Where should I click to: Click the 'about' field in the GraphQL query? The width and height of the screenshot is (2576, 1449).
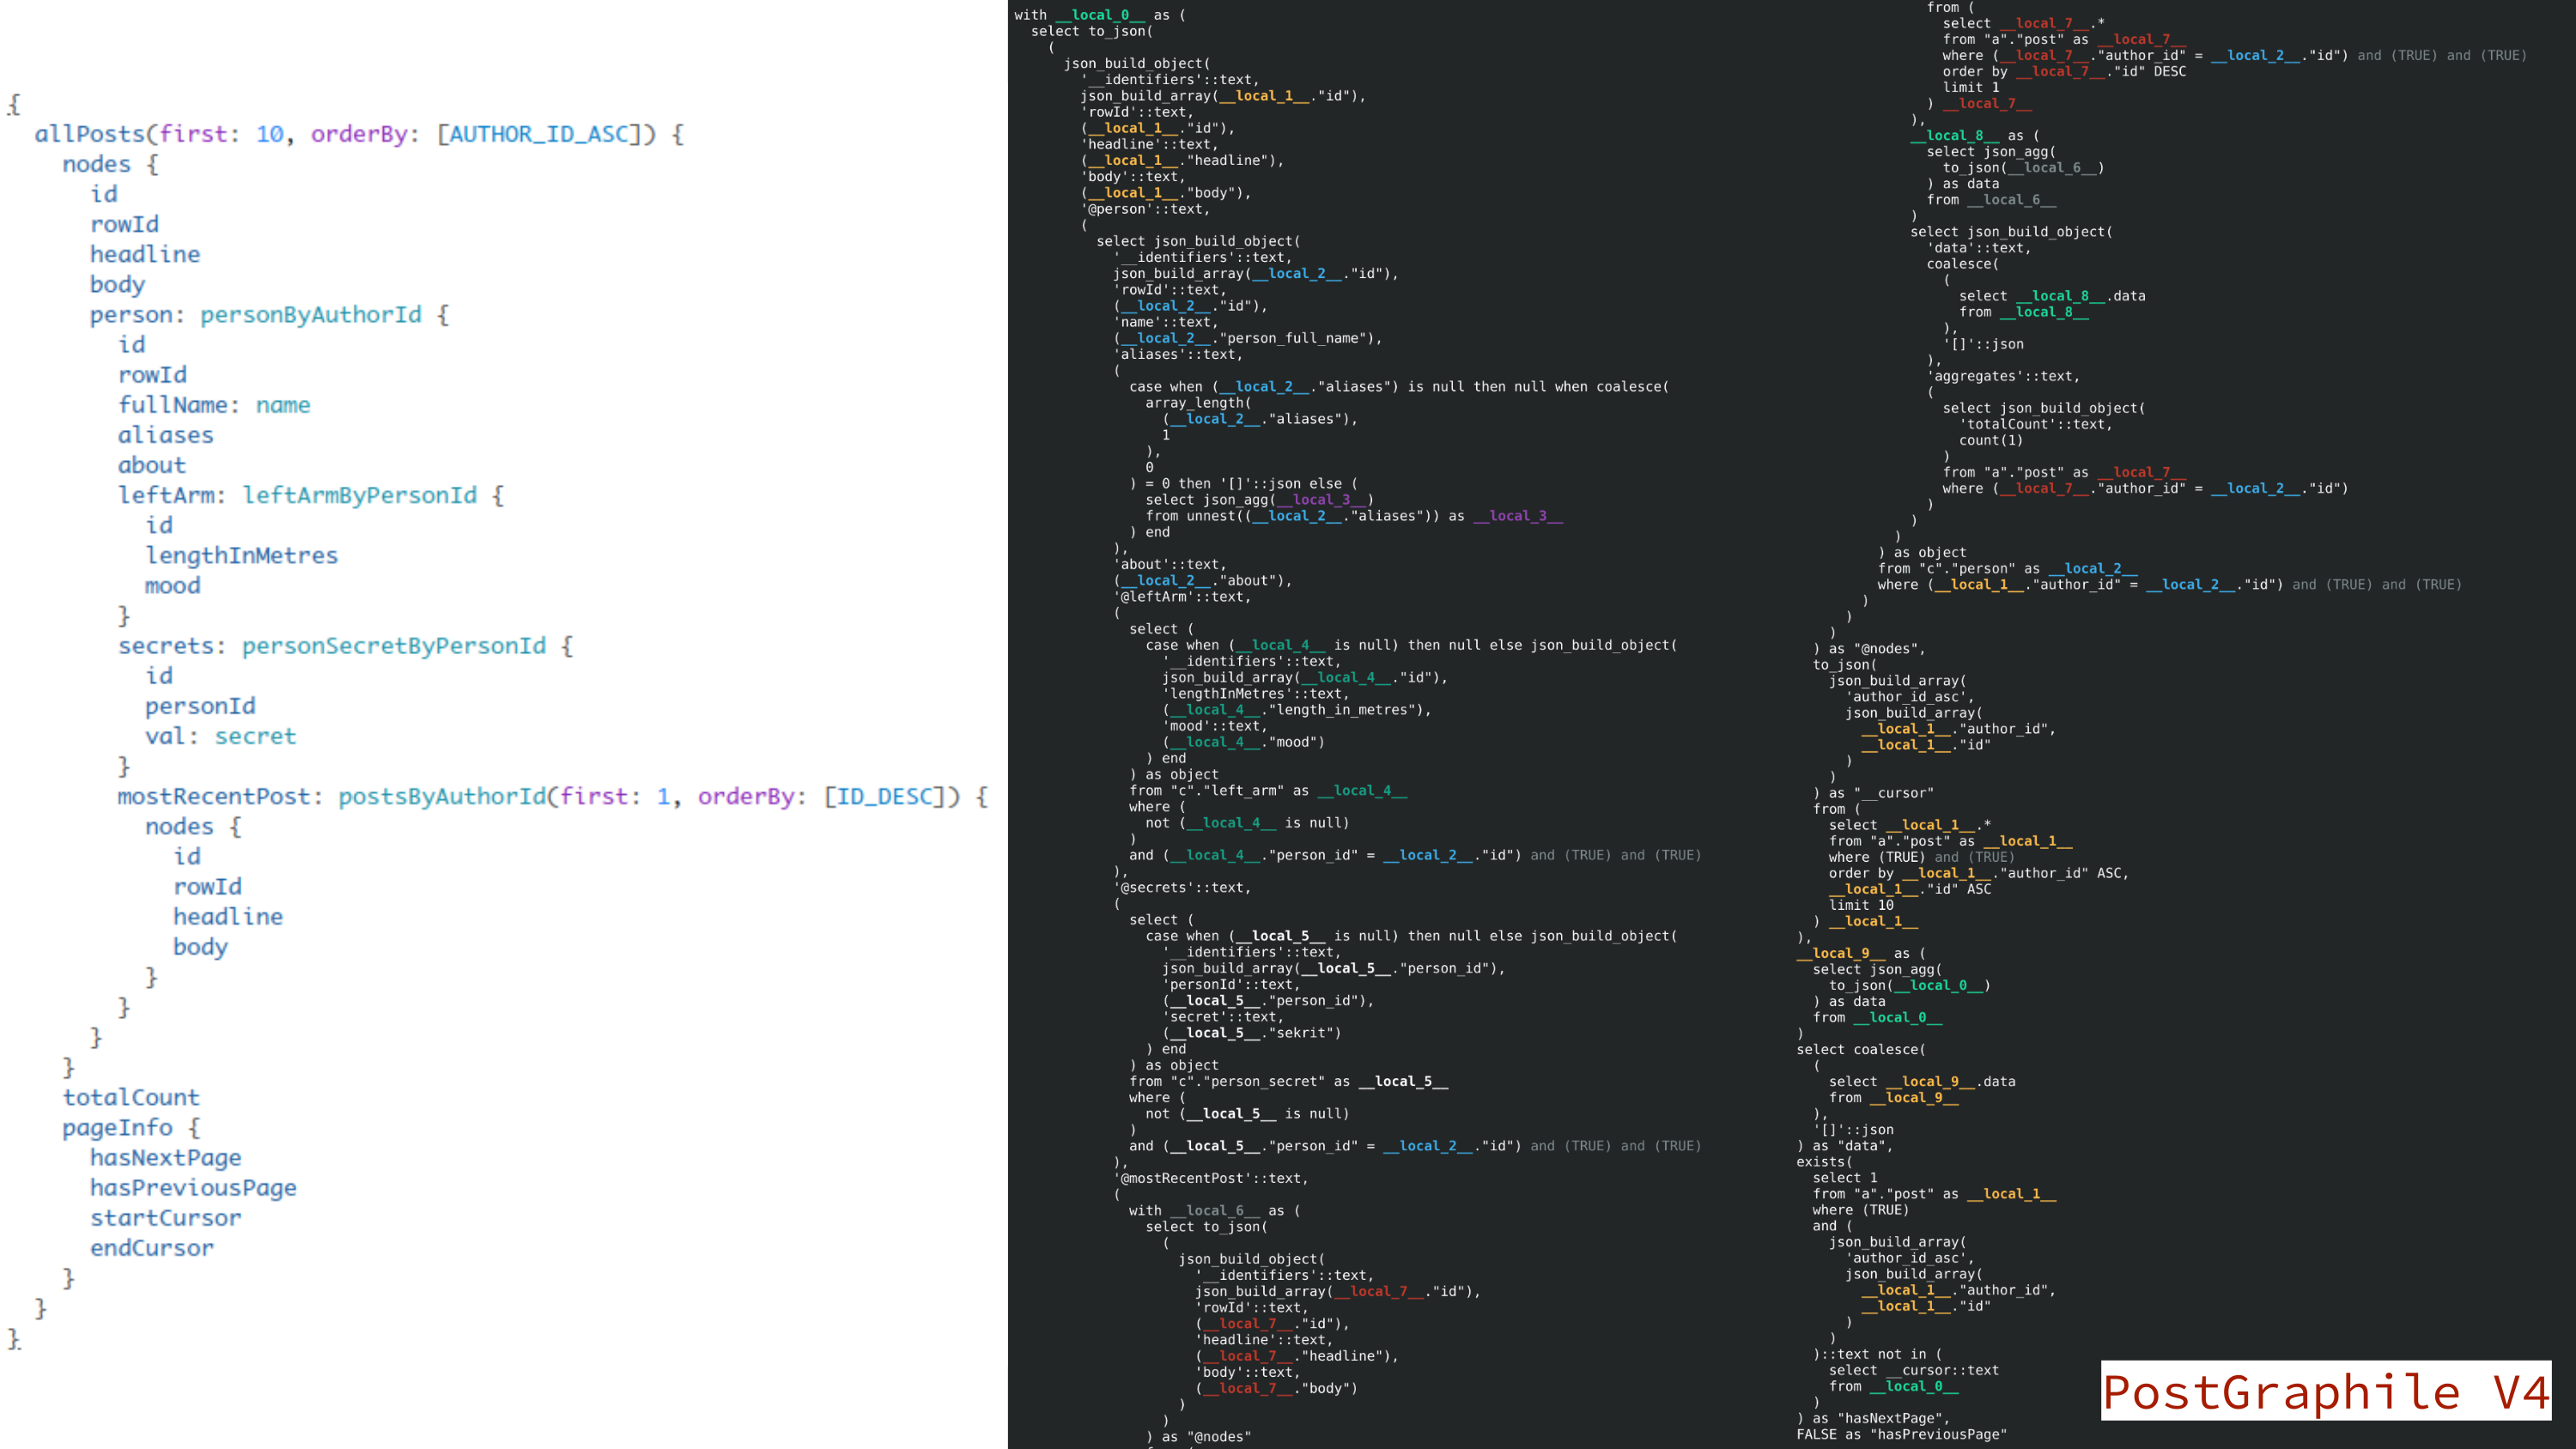pos(152,465)
